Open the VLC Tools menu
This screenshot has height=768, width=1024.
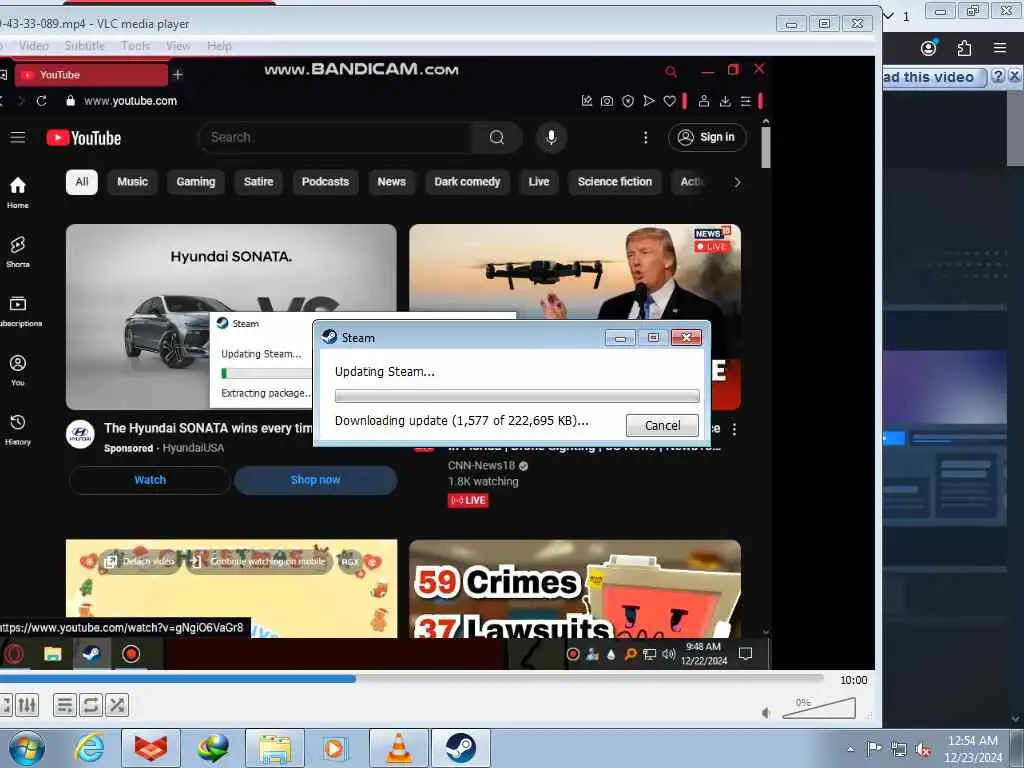click(x=135, y=46)
